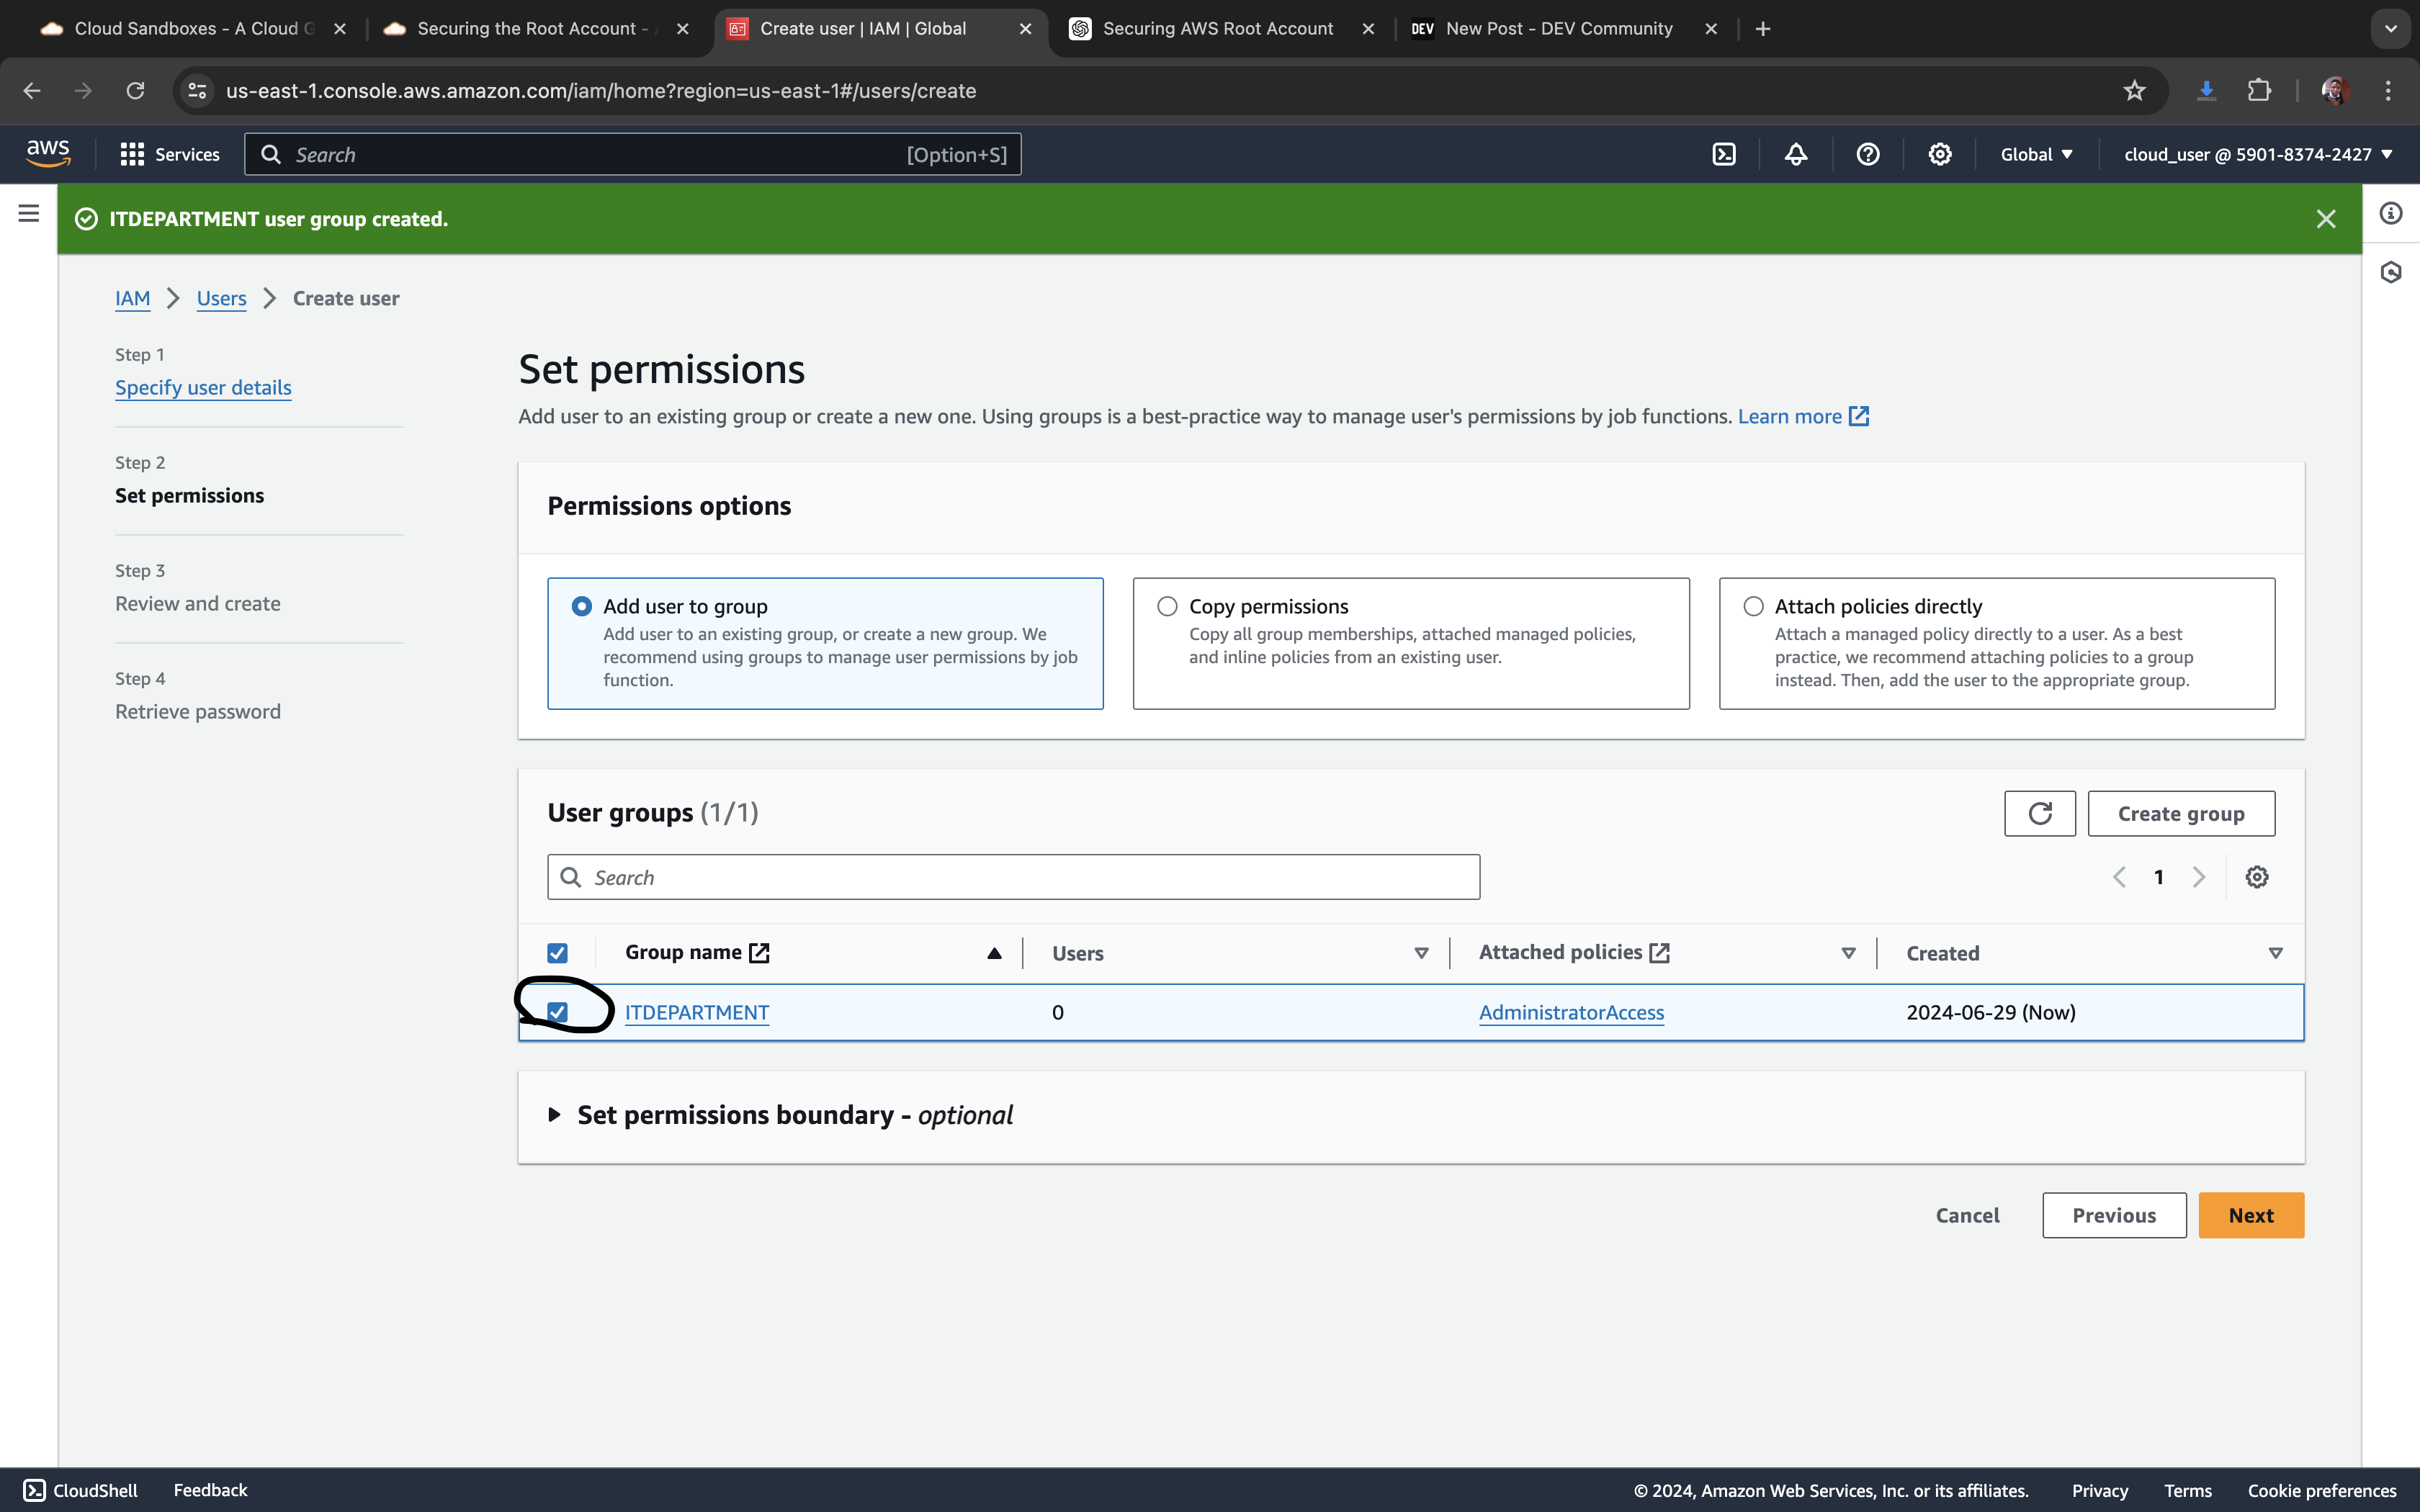Open the Services grid menu

point(169,154)
